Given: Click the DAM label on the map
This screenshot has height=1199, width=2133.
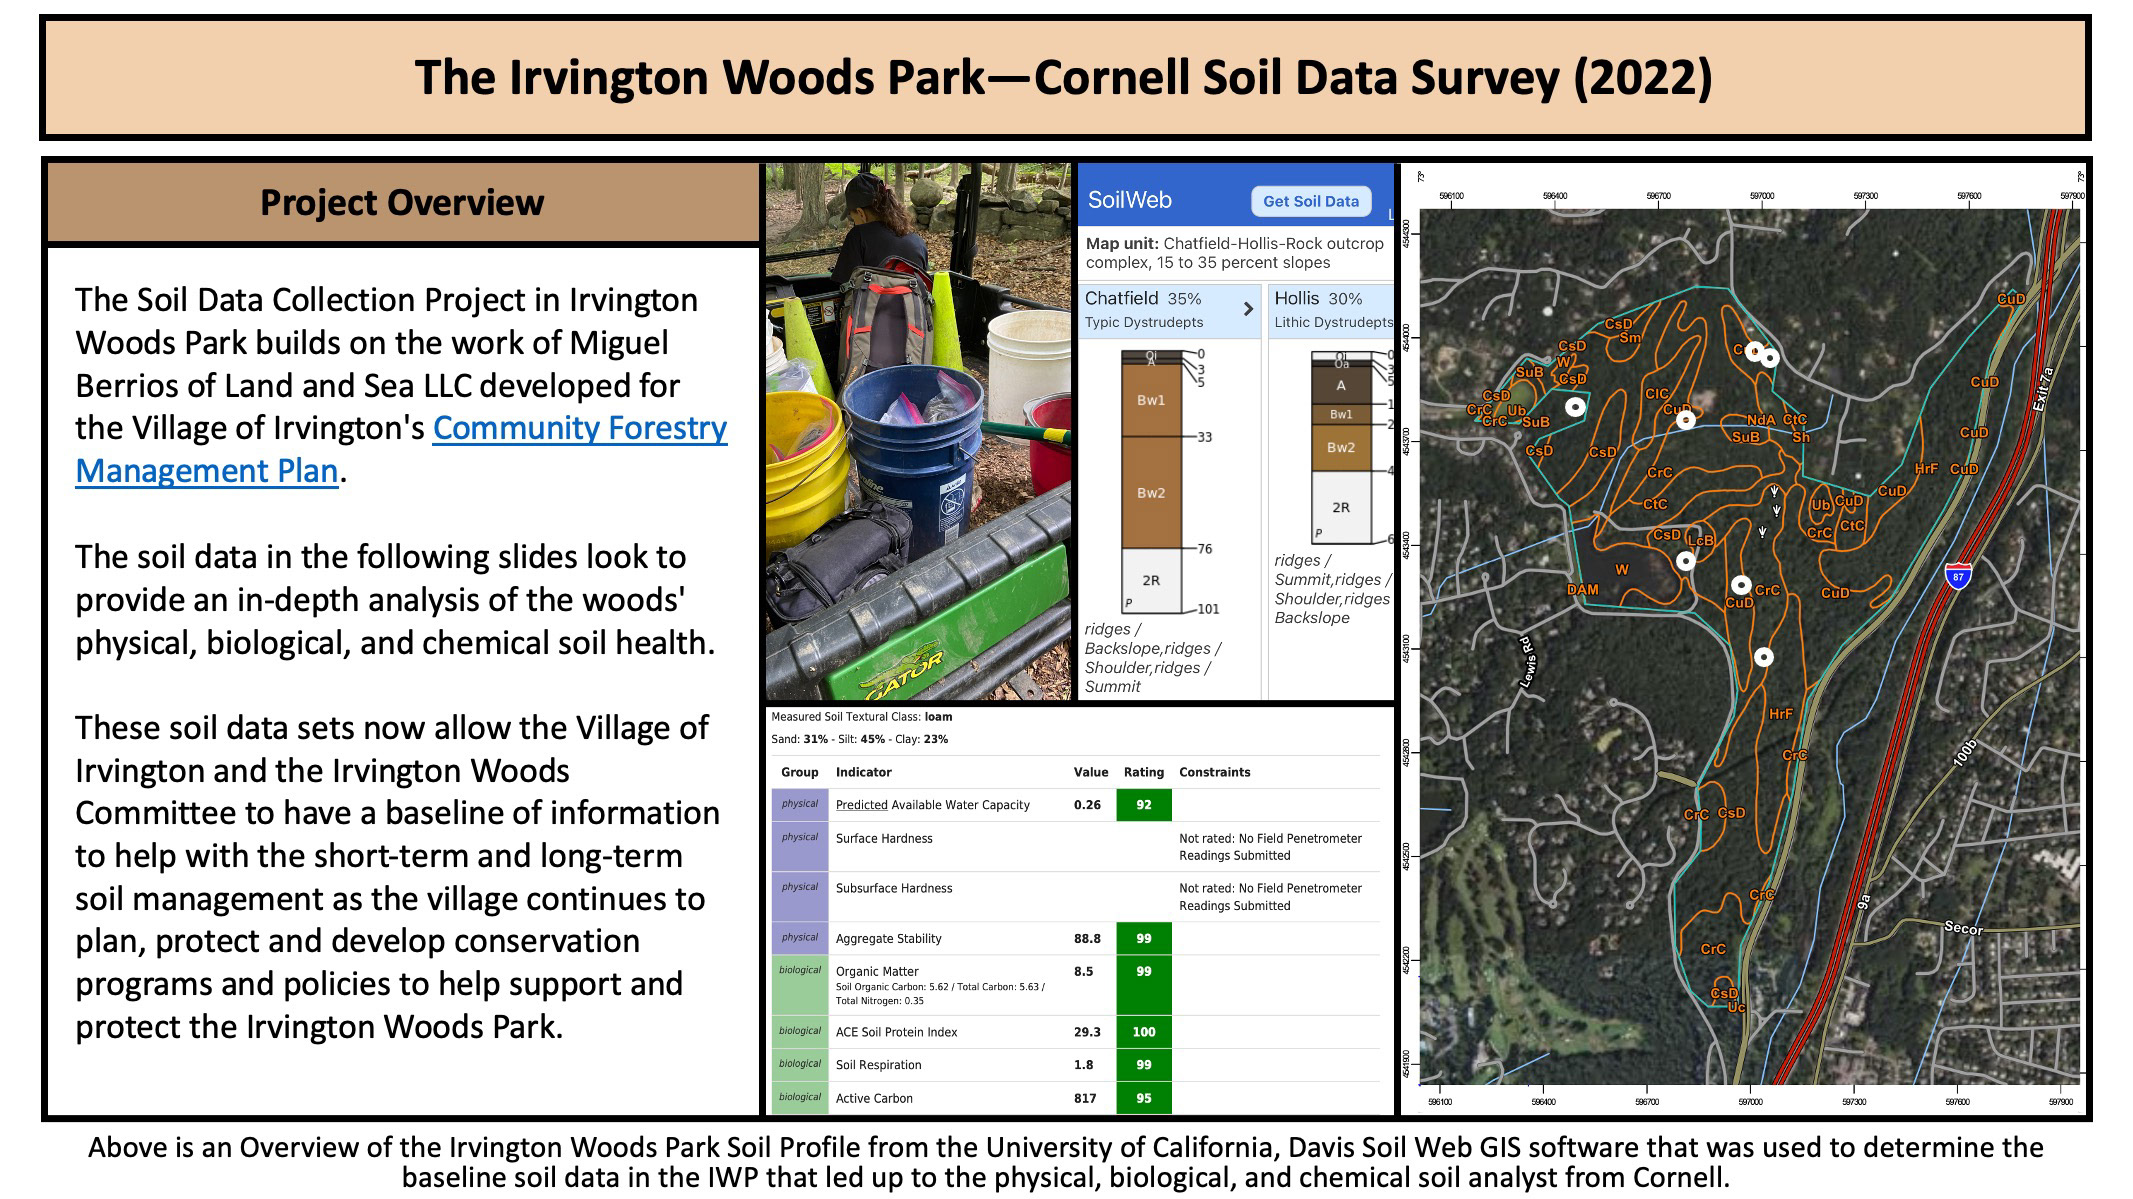Looking at the screenshot, I should 1582,590.
